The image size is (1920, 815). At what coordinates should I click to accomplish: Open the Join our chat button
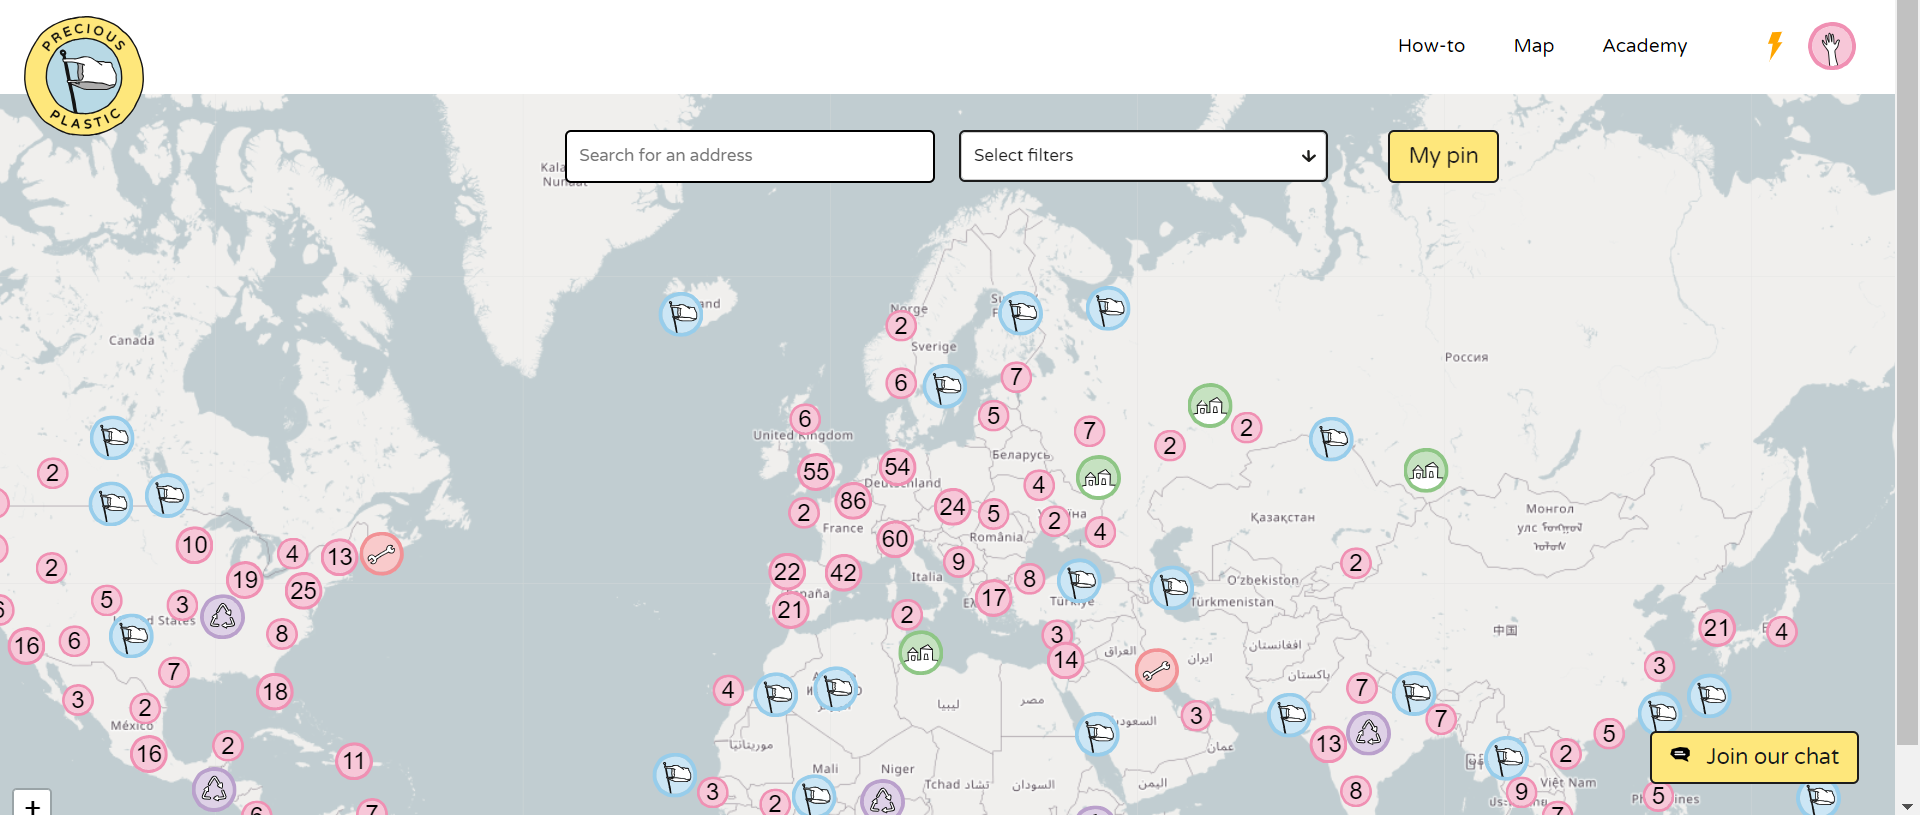(1754, 757)
